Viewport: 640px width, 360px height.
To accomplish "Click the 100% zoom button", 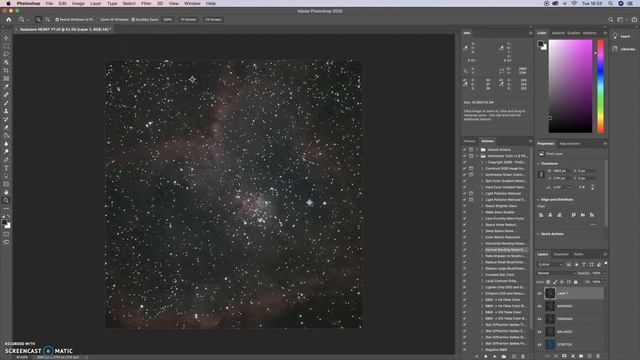I will [x=167, y=19].
